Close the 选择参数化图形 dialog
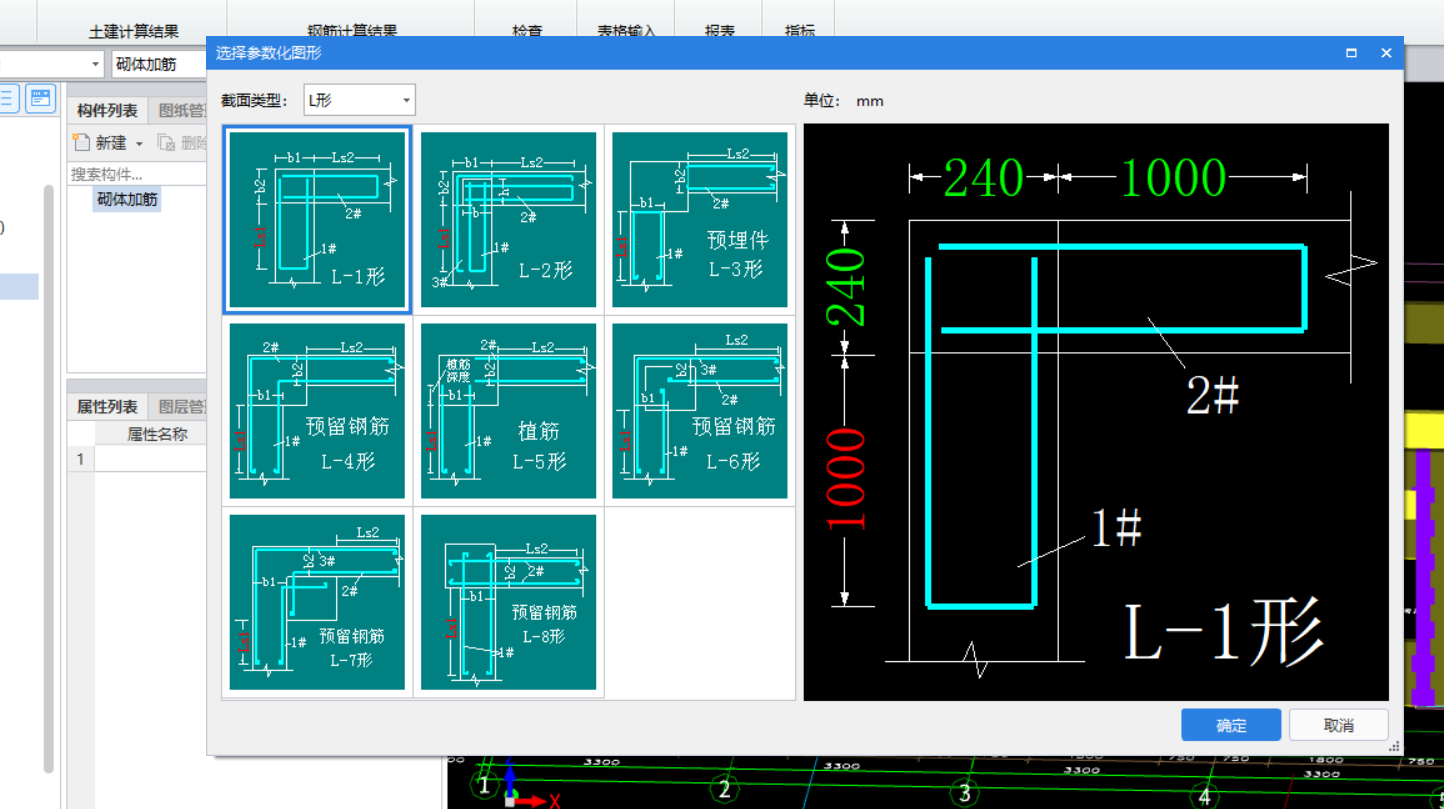 (1386, 53)
